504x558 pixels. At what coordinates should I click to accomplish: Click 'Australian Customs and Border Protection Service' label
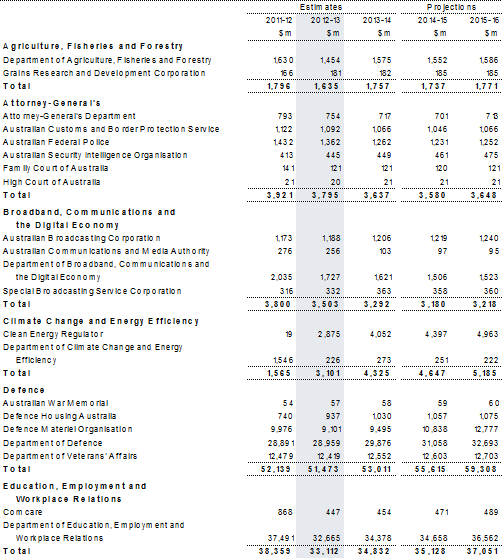point(111,129)
